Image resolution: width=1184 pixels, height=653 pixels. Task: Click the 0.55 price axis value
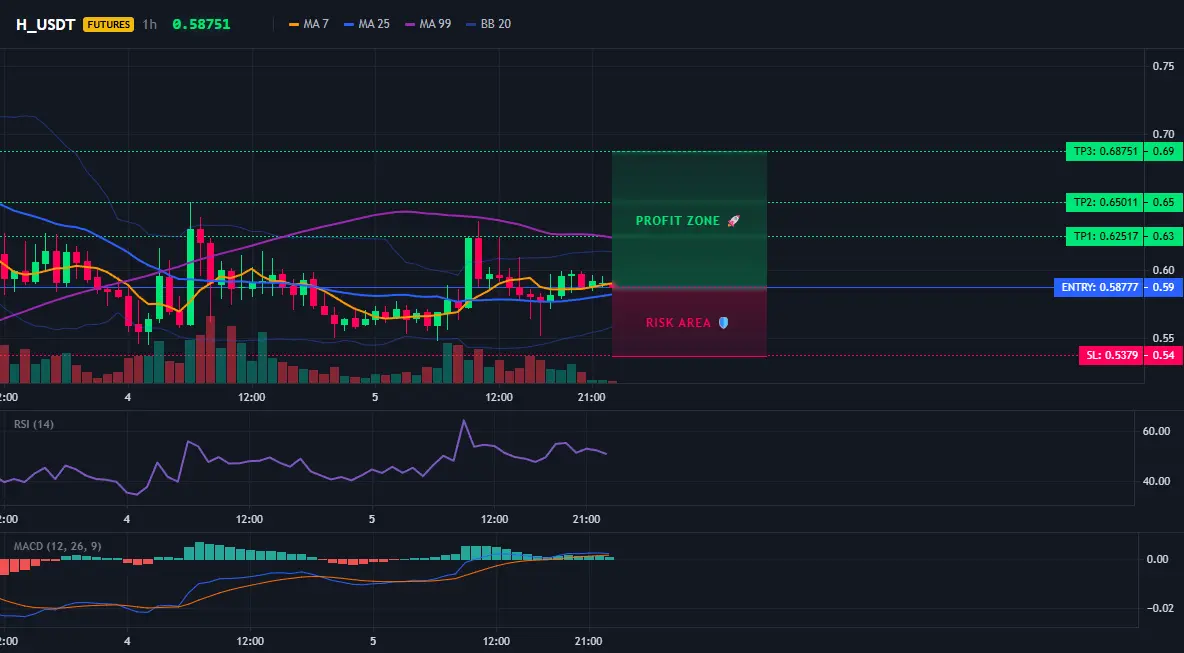pyautogui.click(x=1163, y=338)
